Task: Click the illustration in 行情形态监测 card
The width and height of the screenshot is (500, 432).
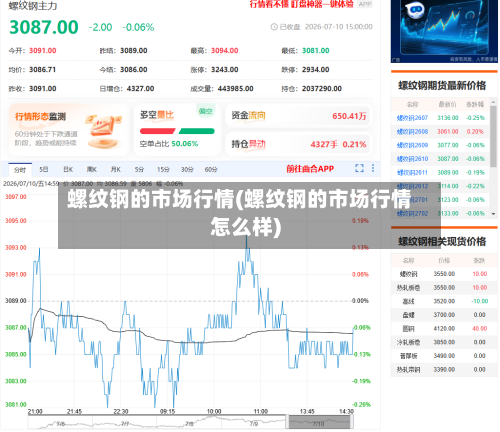Action: coord(103,132)
